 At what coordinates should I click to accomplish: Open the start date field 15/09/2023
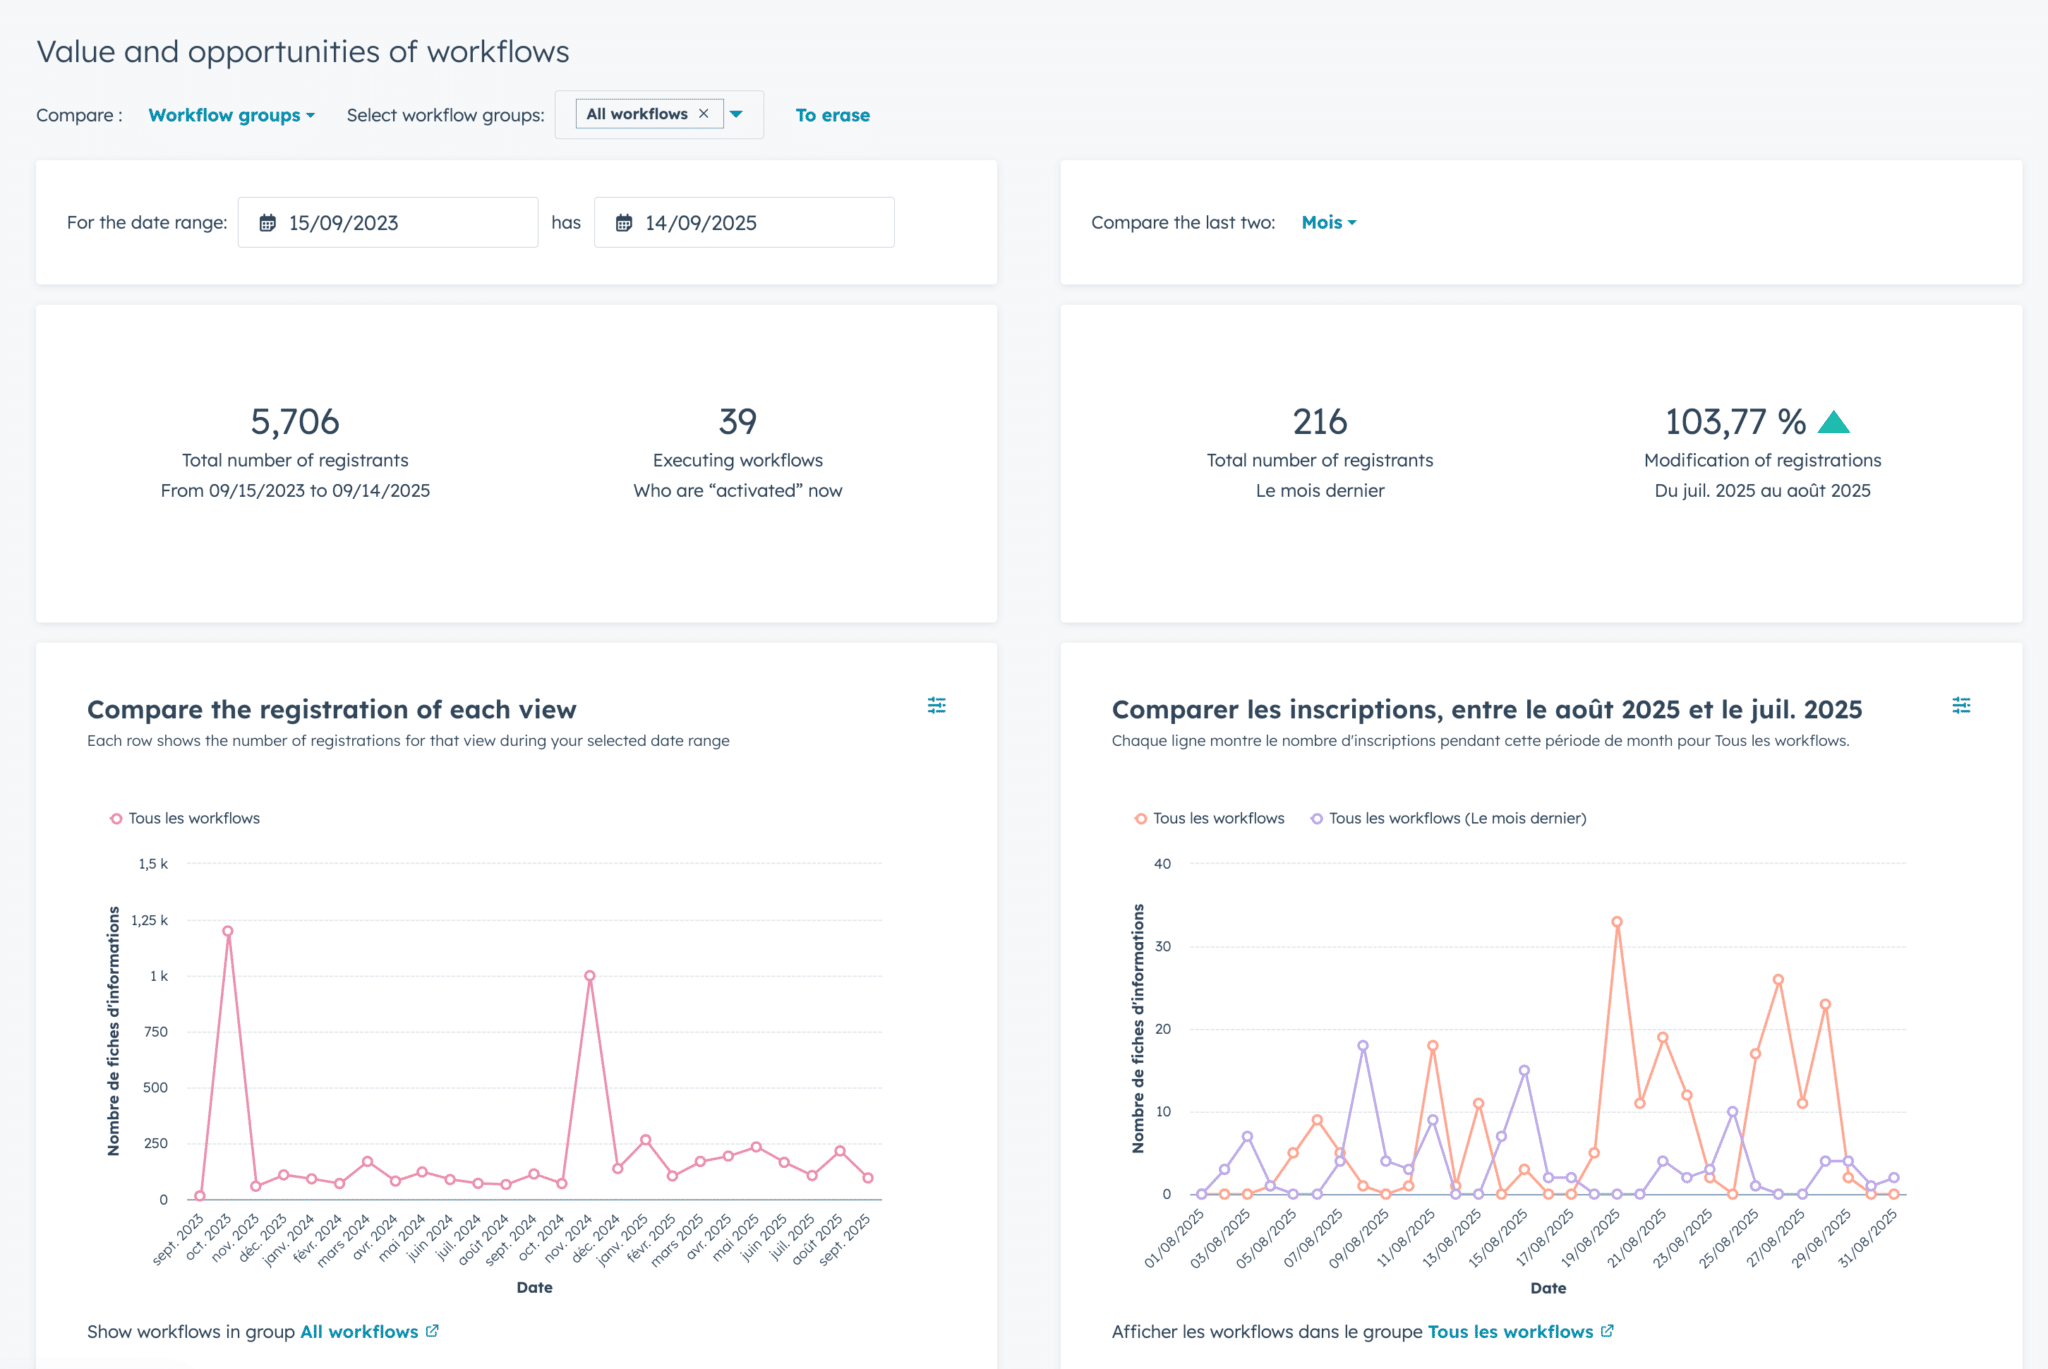point(388,222)
